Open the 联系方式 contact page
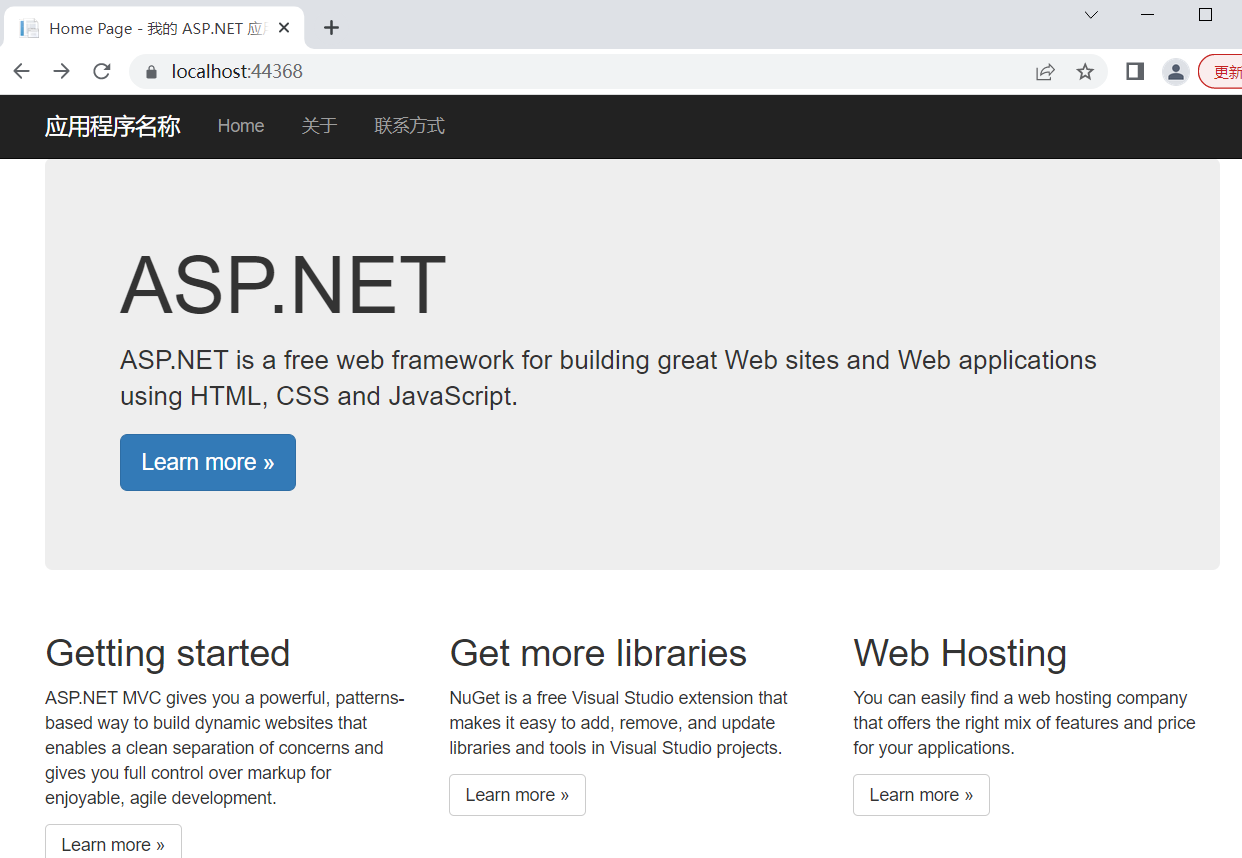1242x858 pixels. point(410,126)
